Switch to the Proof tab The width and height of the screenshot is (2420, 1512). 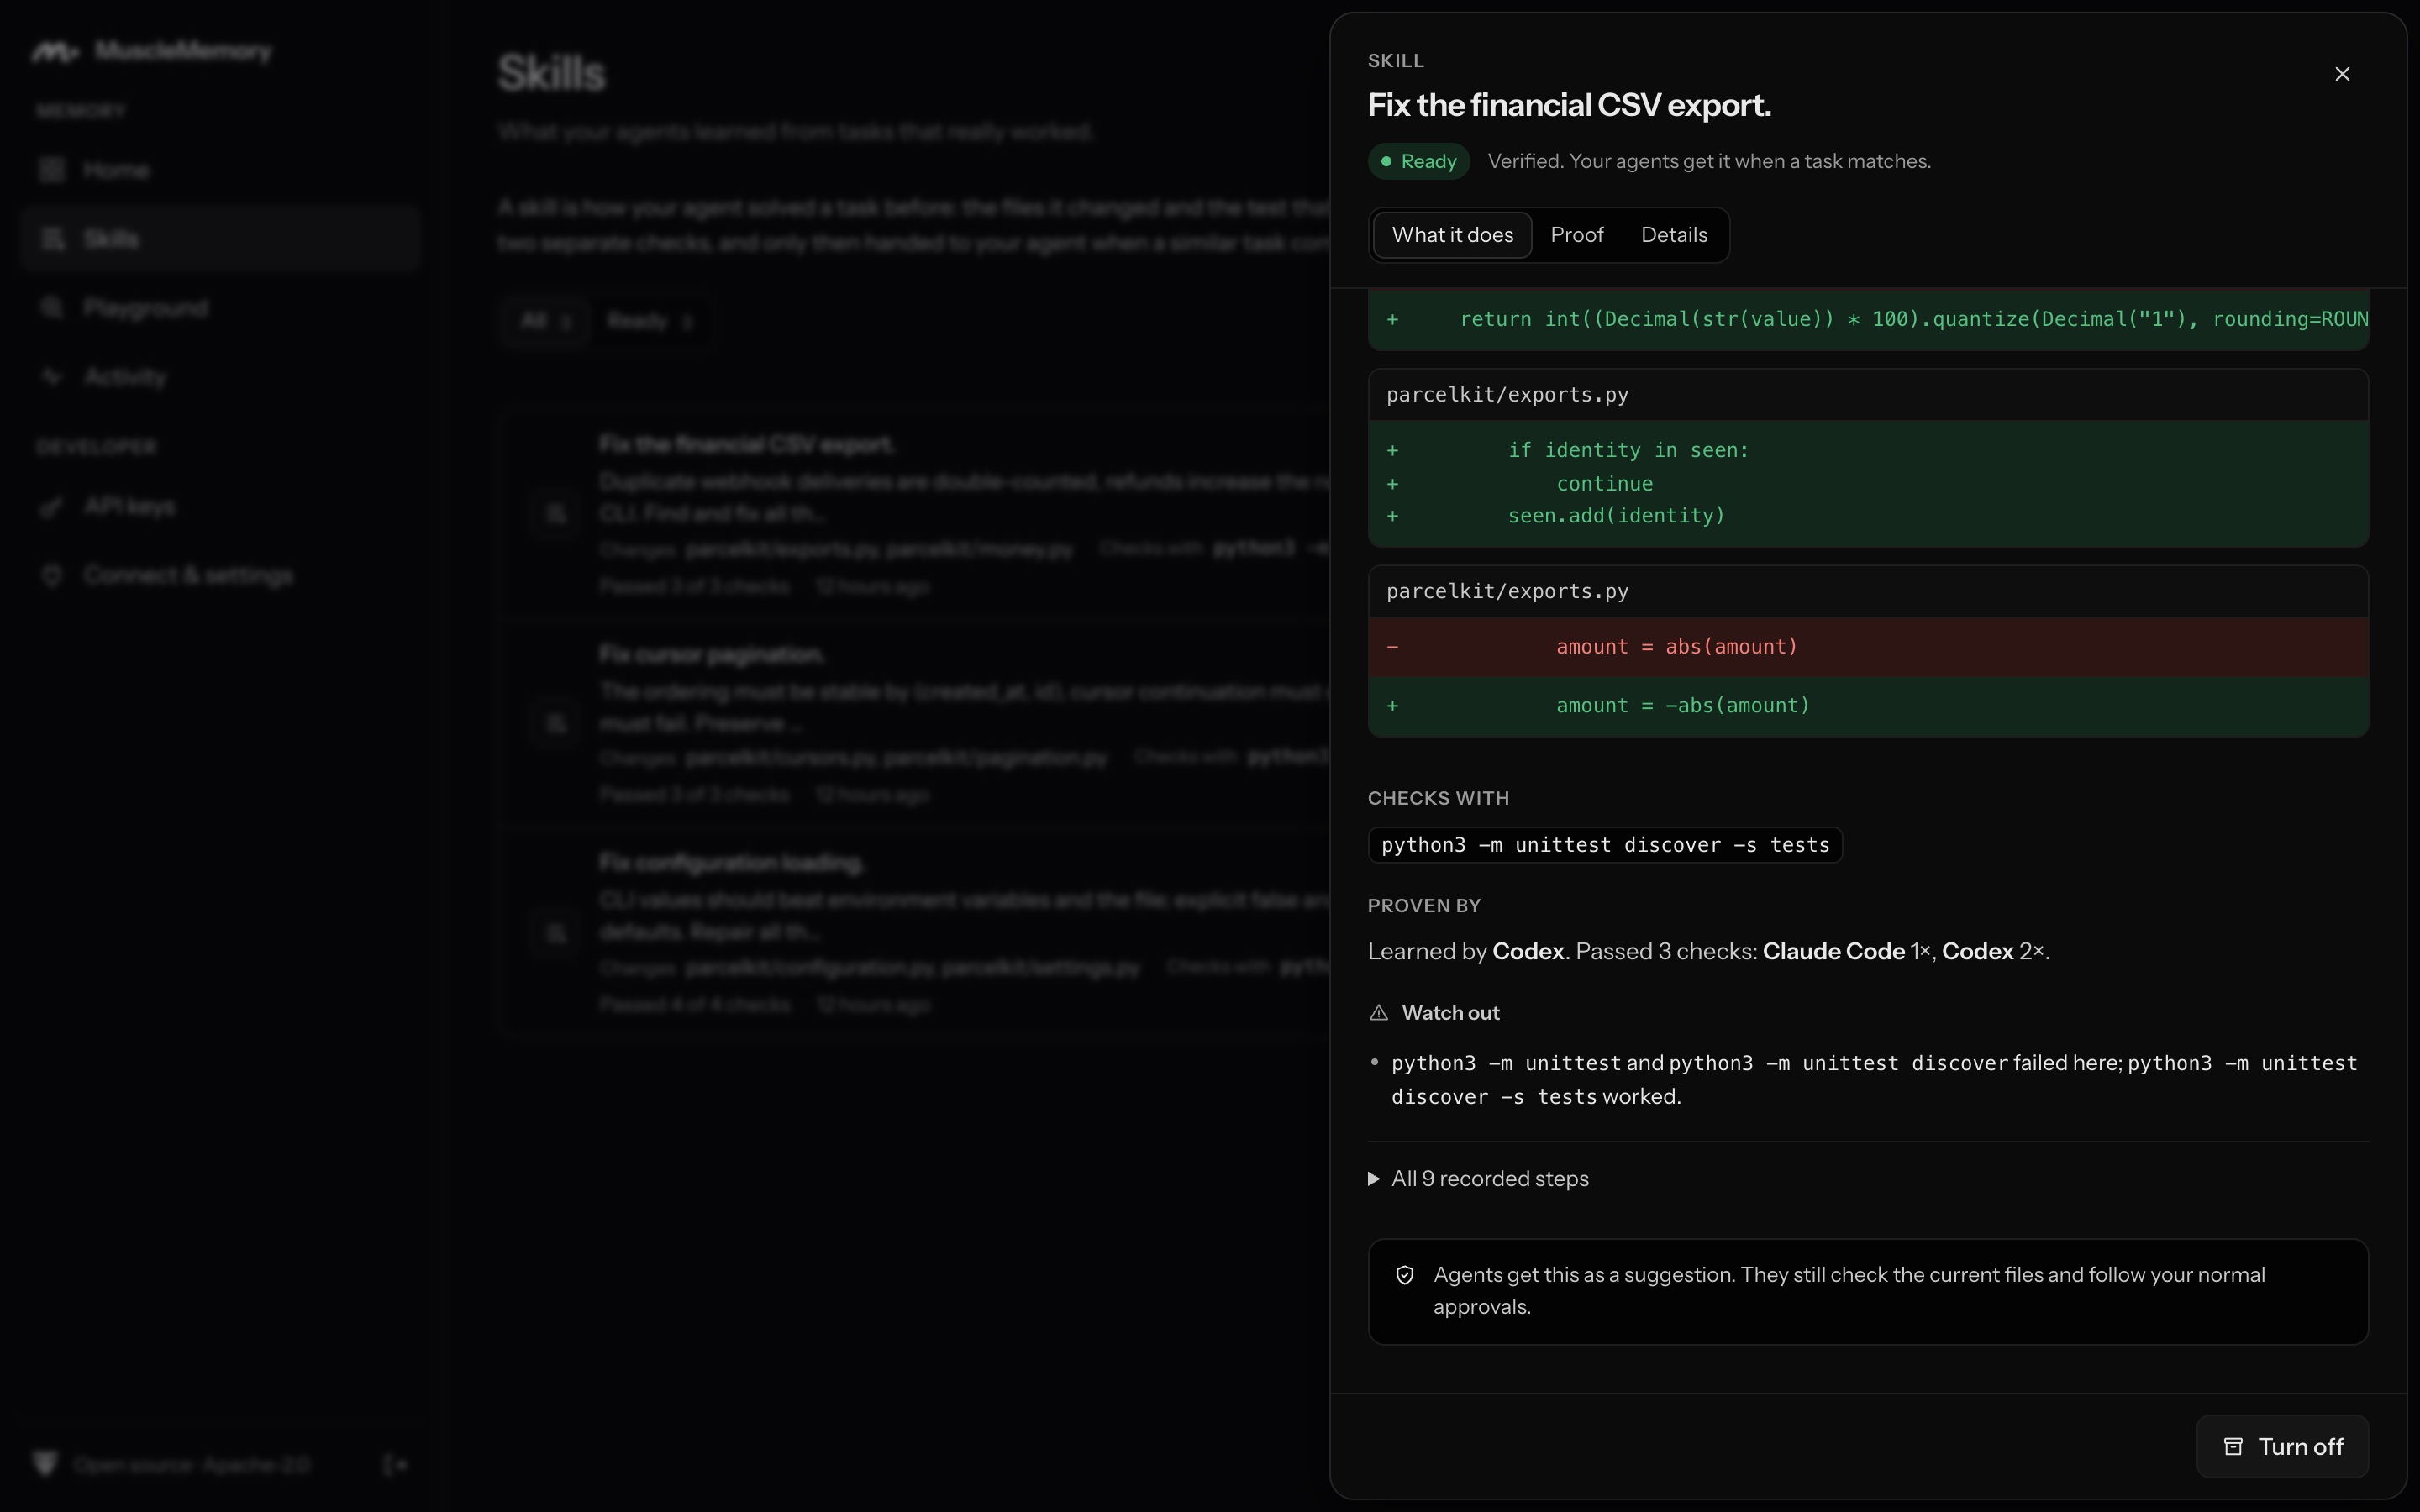(1576, 235)
